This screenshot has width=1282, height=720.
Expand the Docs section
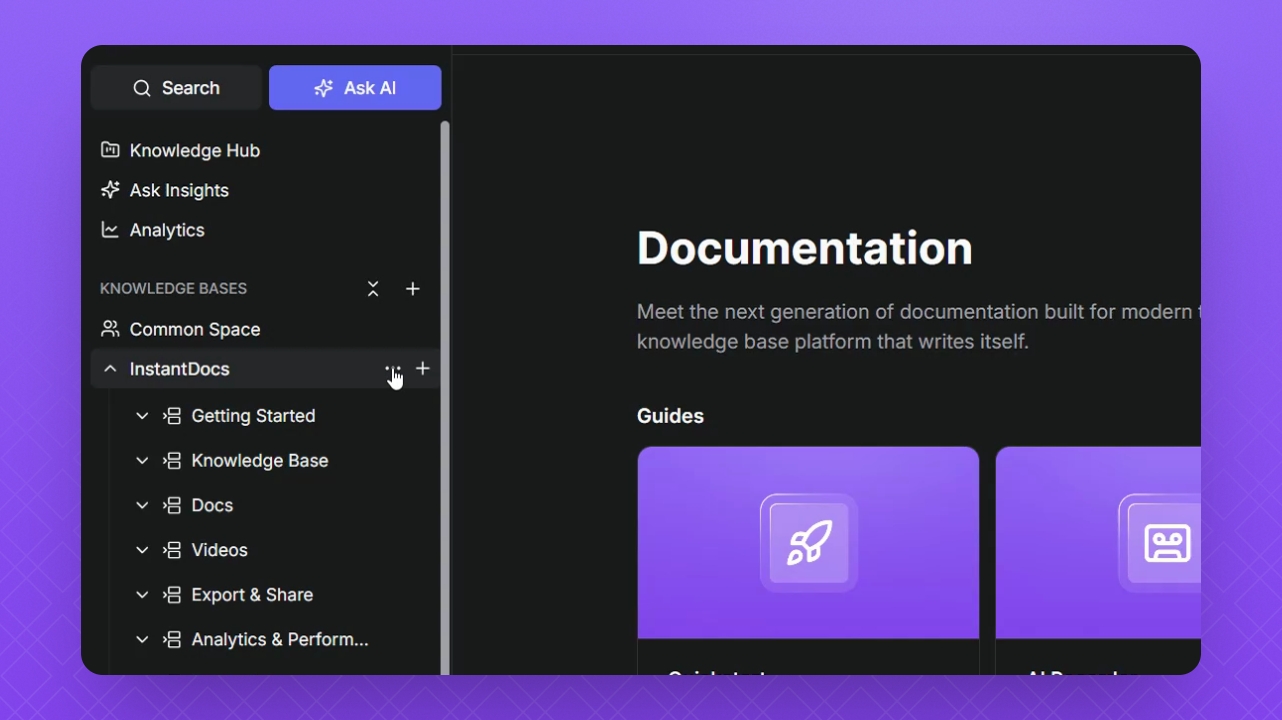(142, 506)
